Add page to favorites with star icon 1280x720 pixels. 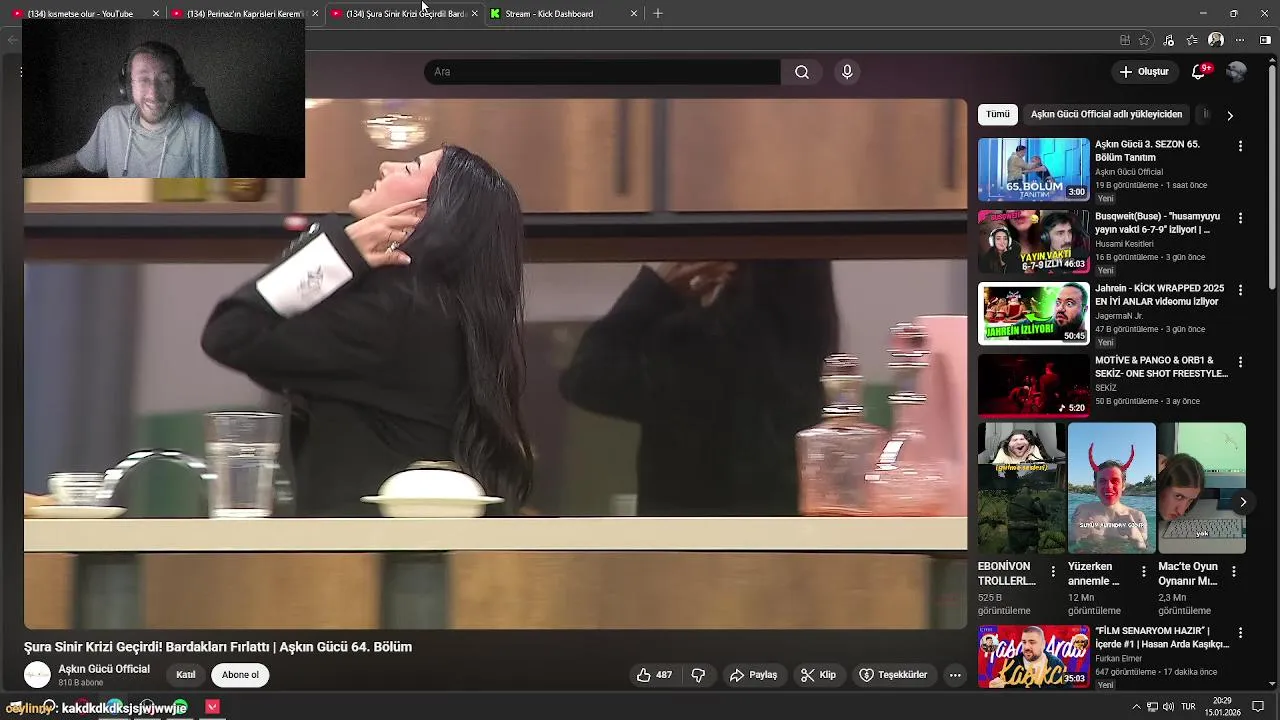tap(1144, 40)
